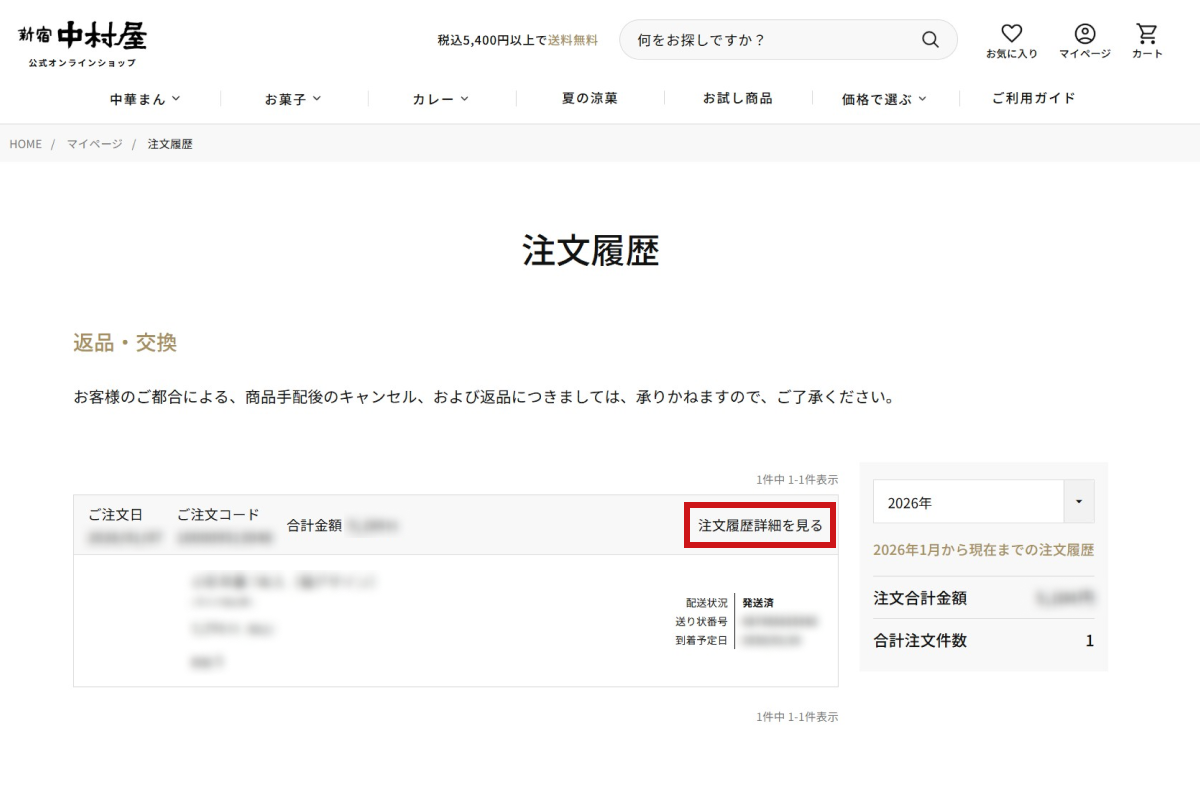
Task: Click the 発送済 shipping status
Action: [x=757, y=603]
